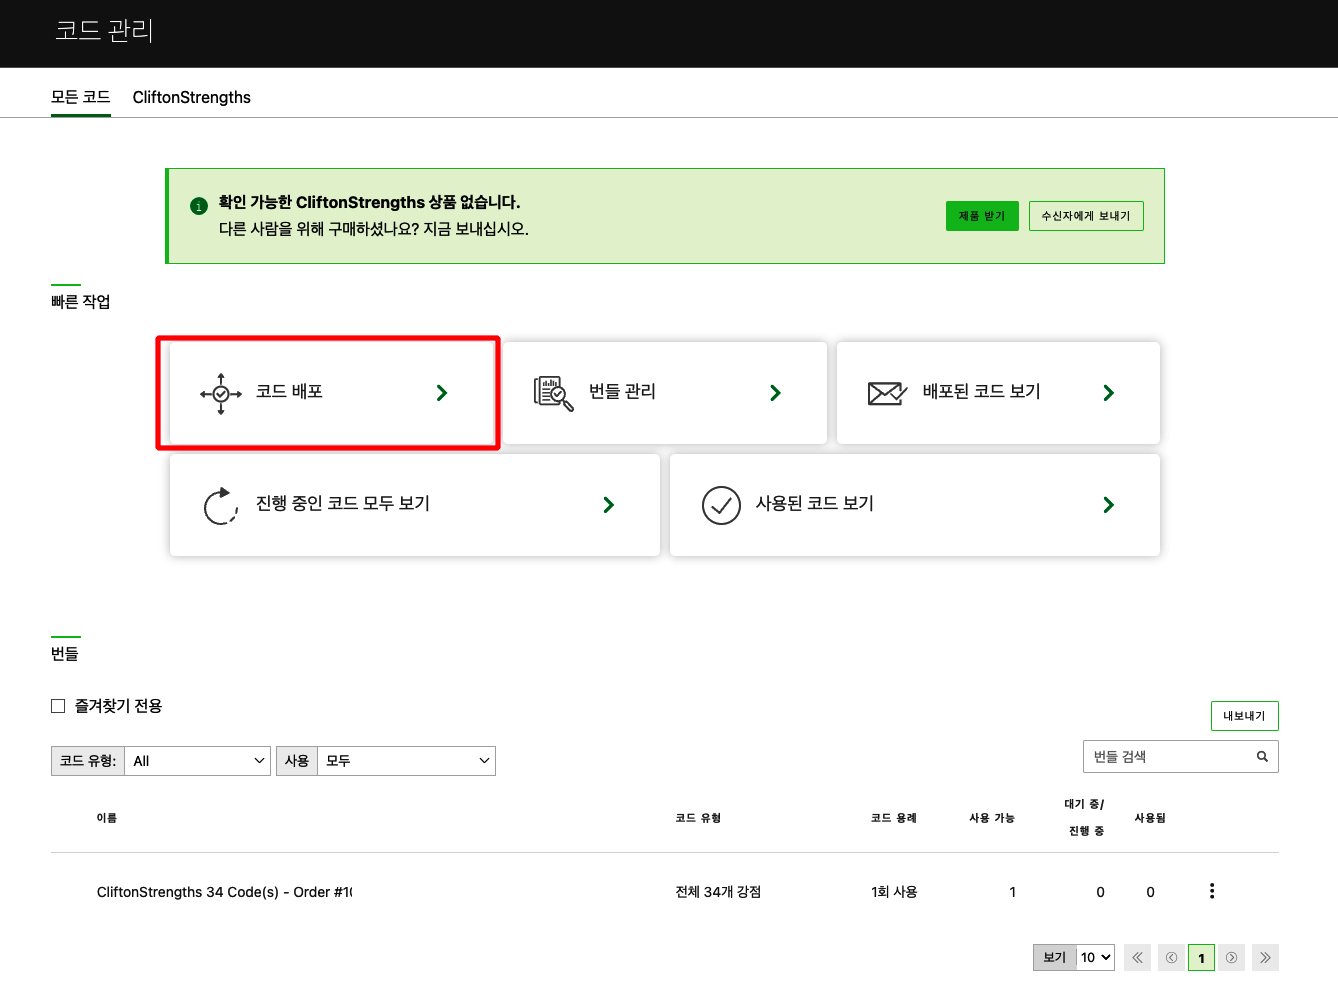Select page 1 in pagination
Screen dimensions: 1338x996
coord(1201,958)
